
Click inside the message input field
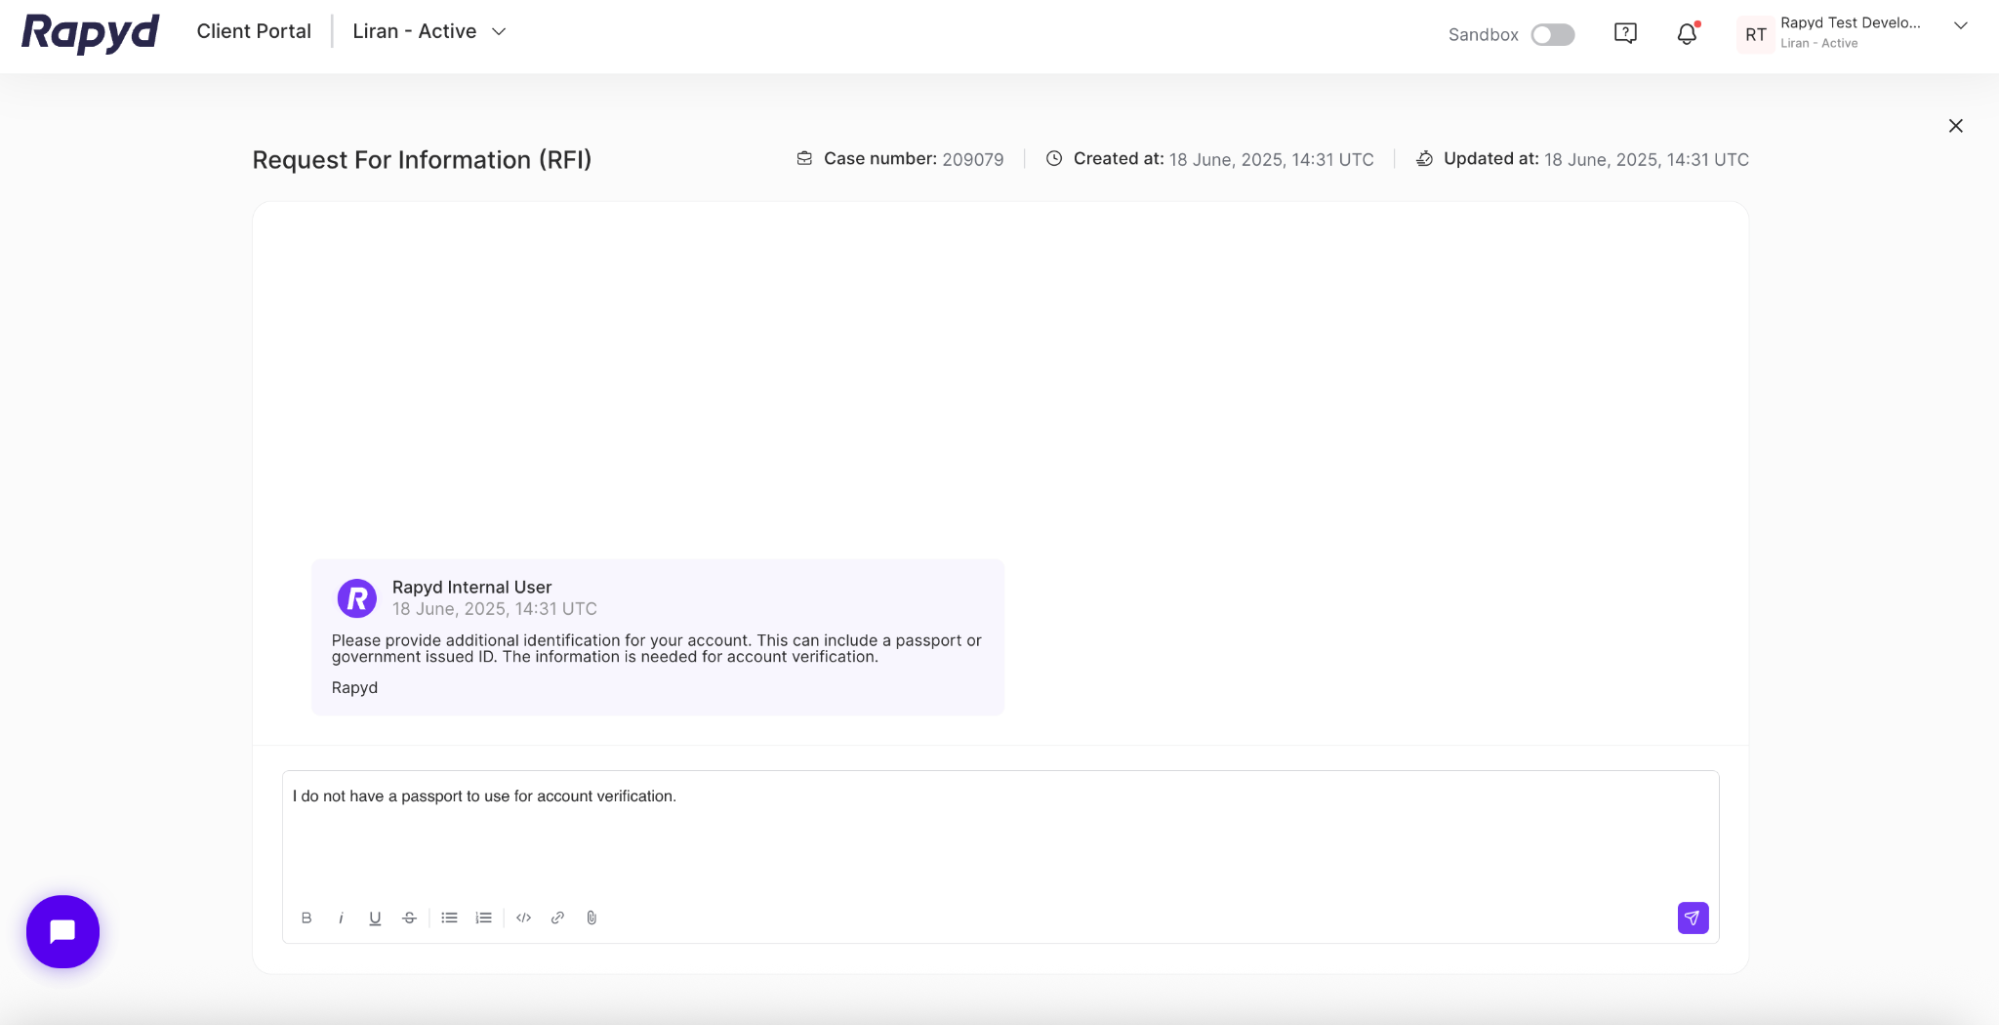tap(900, 830)
